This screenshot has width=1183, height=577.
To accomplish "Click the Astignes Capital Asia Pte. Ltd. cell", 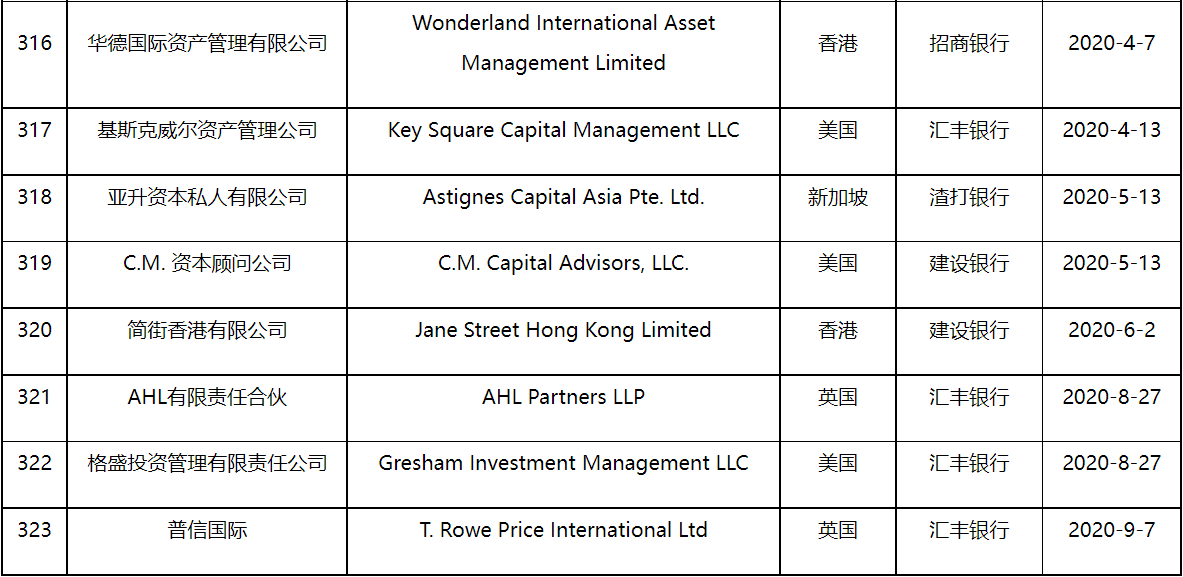I will 564,208.
